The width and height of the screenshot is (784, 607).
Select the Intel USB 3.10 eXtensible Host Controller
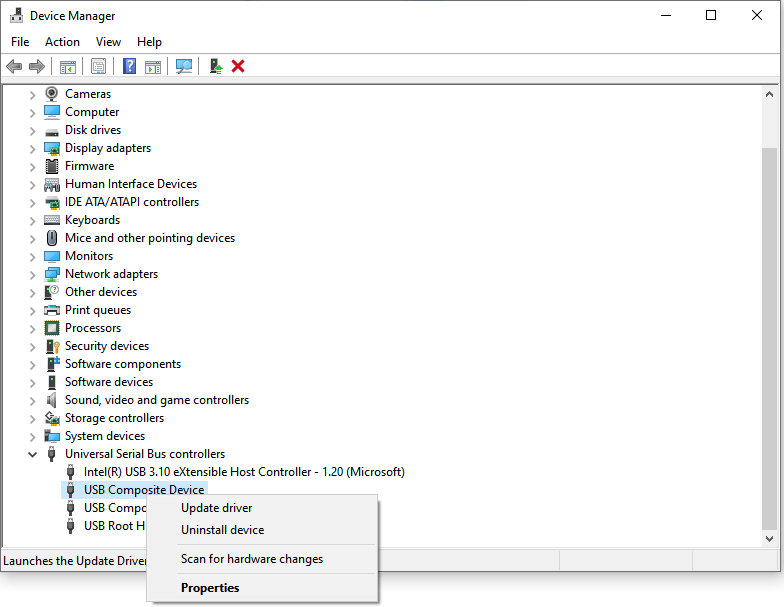(x=244, y=472)
